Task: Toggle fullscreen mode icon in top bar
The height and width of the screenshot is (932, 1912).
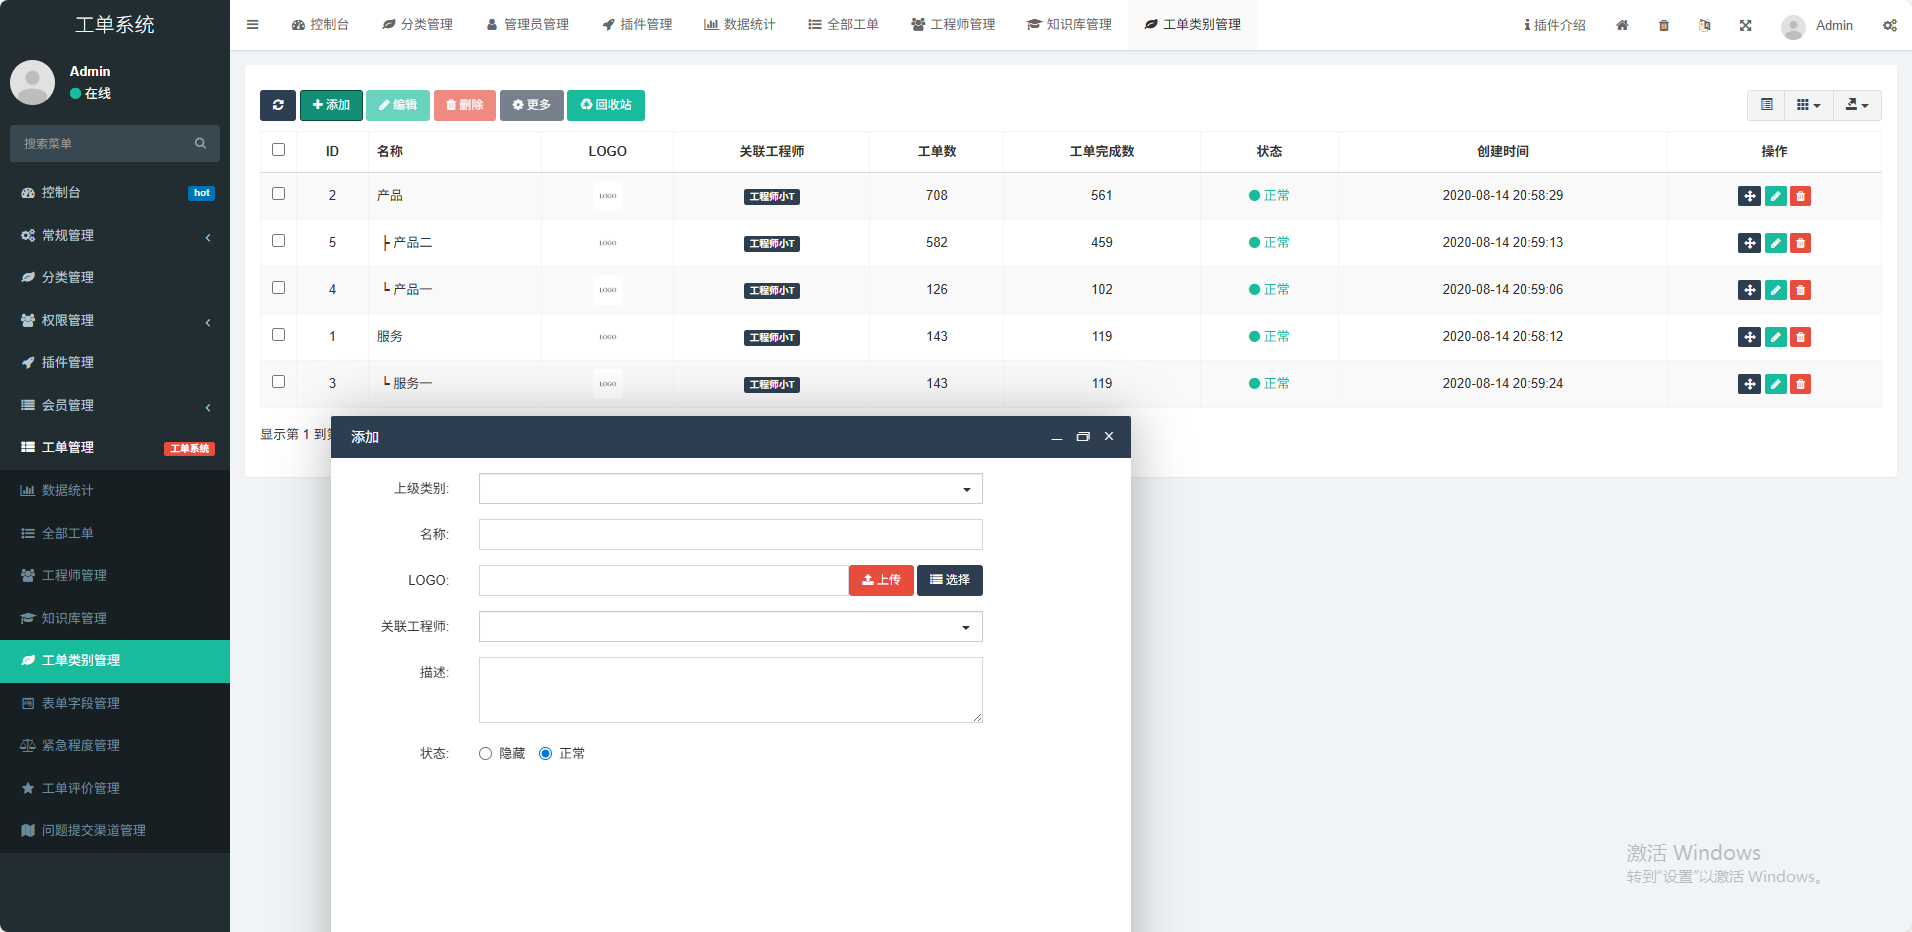Action: [x=1745, y=25]
